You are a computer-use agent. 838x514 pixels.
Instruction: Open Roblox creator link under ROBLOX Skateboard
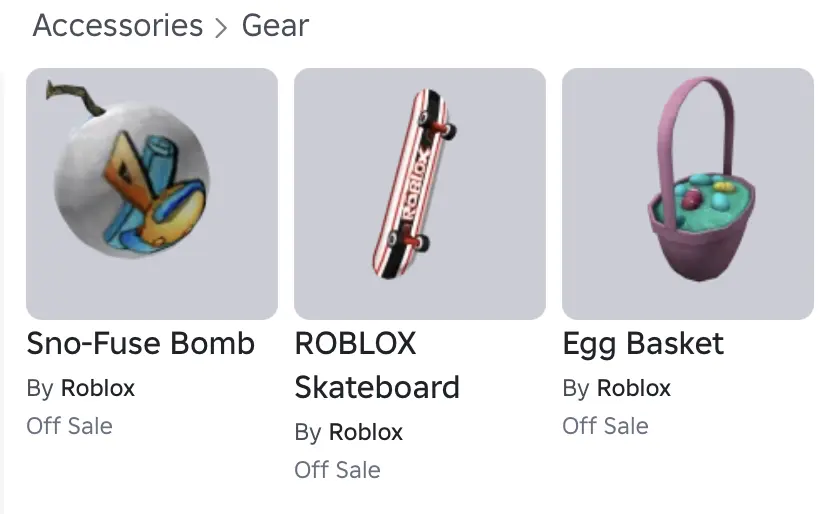(366, 432)
